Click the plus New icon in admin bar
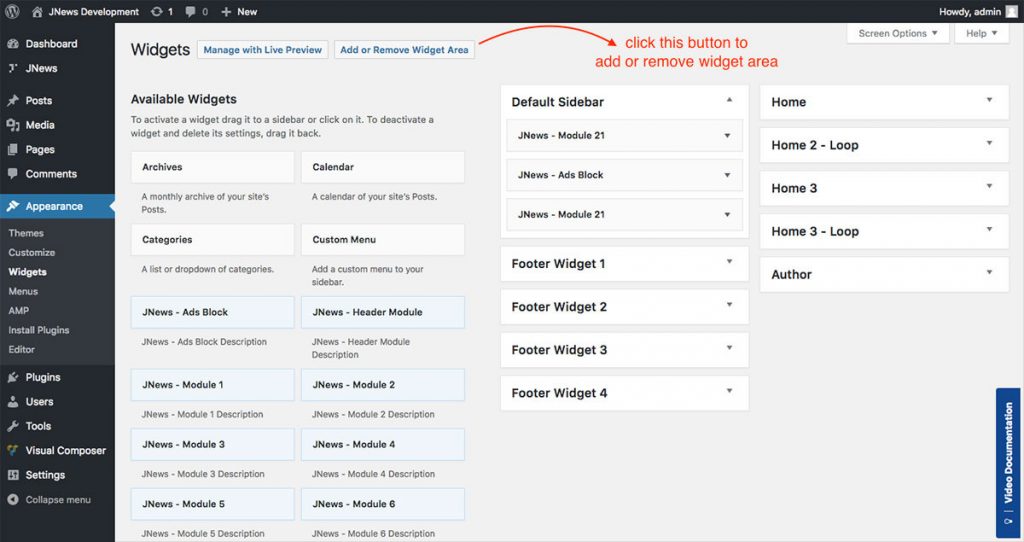Screen dimensions: 1024x542 click(227, 12)
